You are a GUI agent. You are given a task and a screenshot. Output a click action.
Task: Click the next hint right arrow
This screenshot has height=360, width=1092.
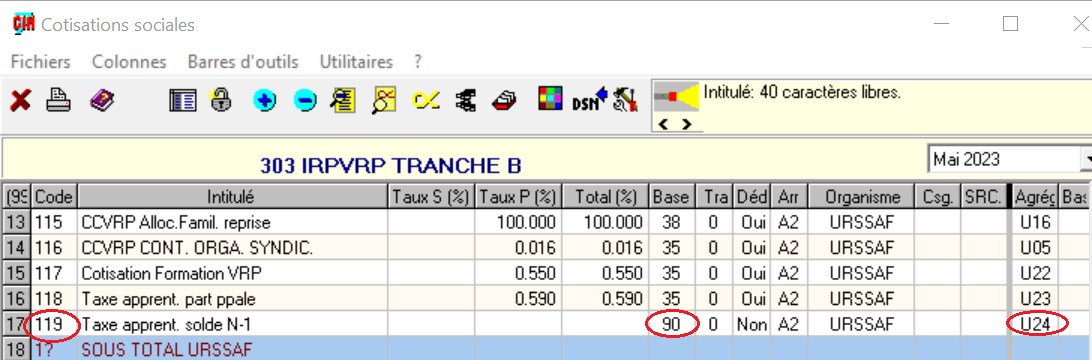(686, 125)
